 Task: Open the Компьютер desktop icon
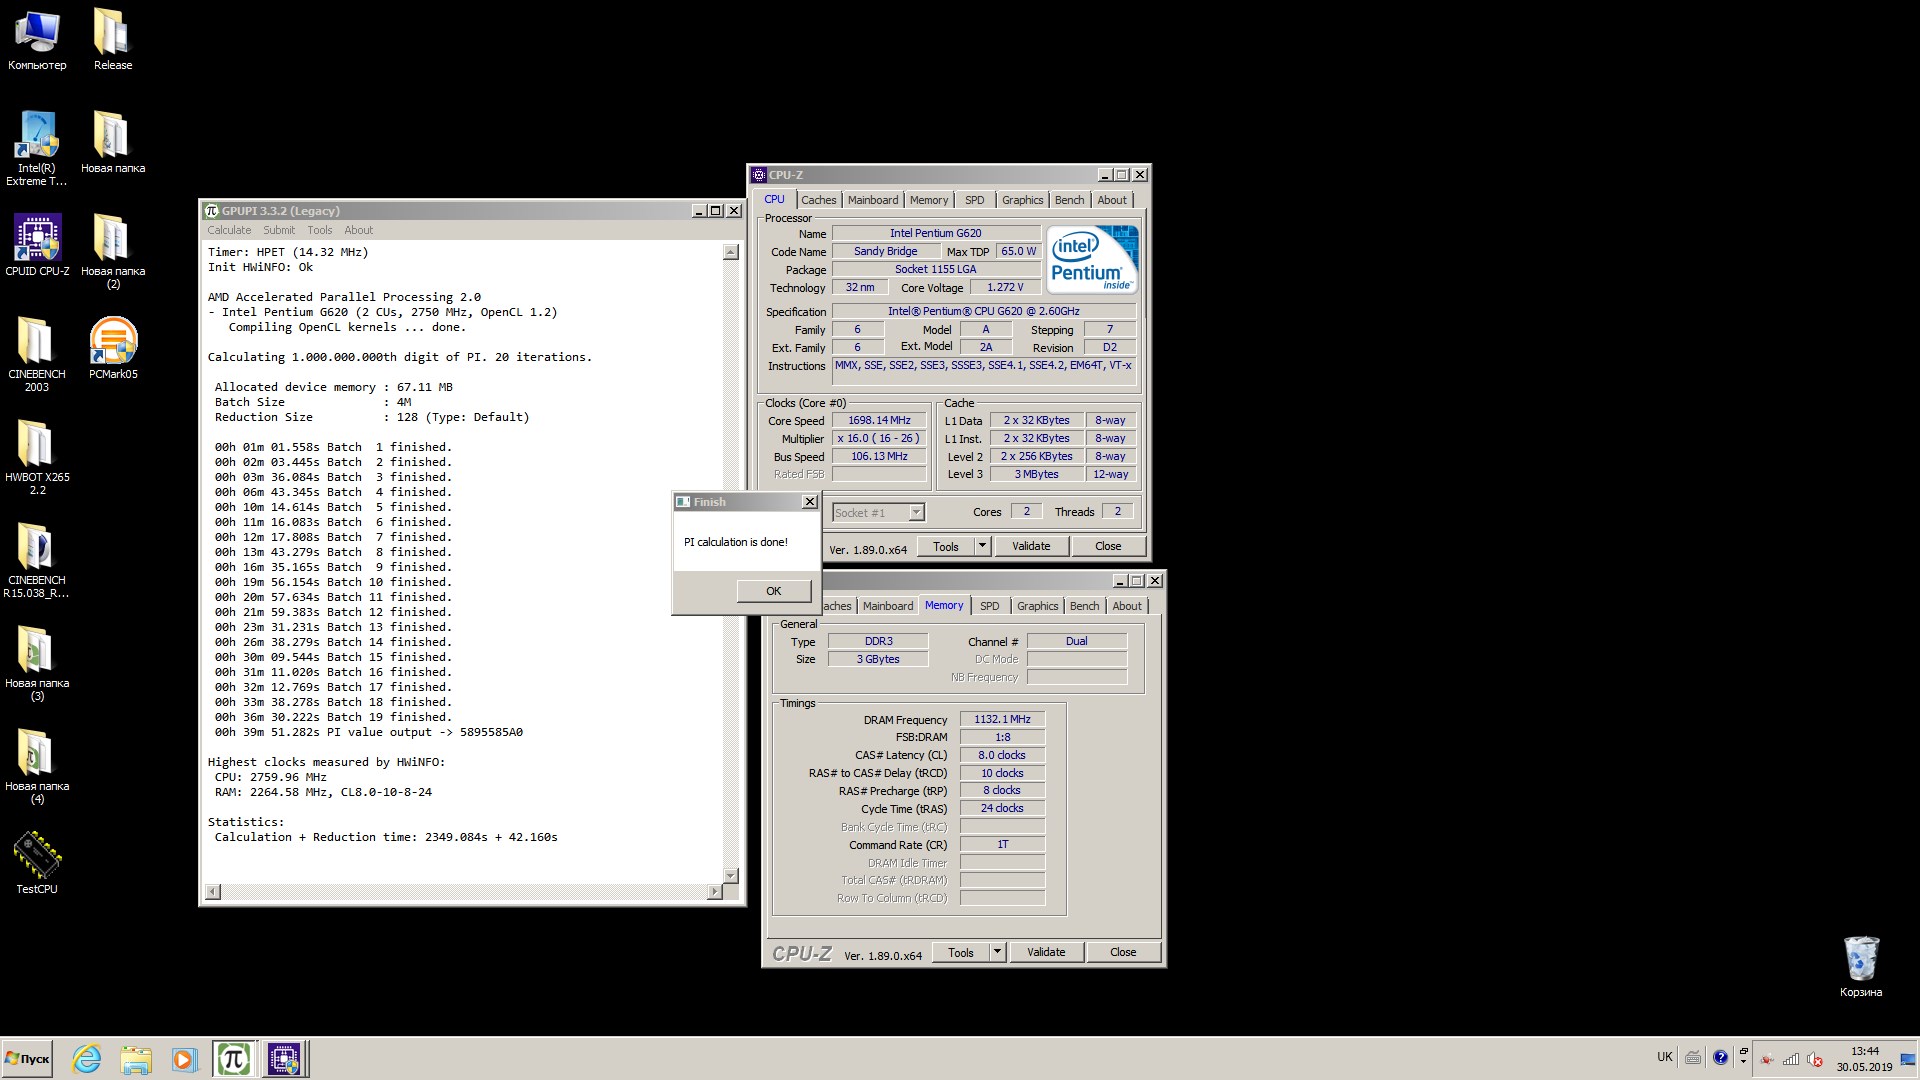pyautogui.click(x=37, y=40)
